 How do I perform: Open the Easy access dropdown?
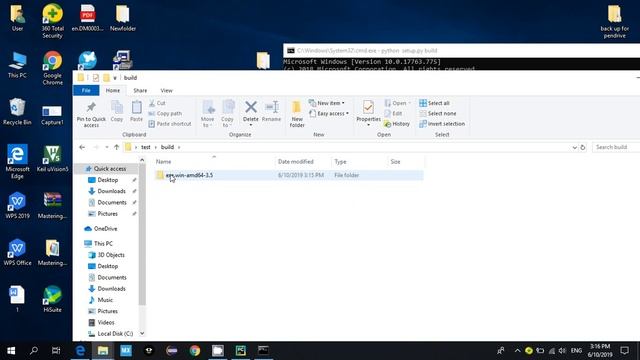point(329,113)
